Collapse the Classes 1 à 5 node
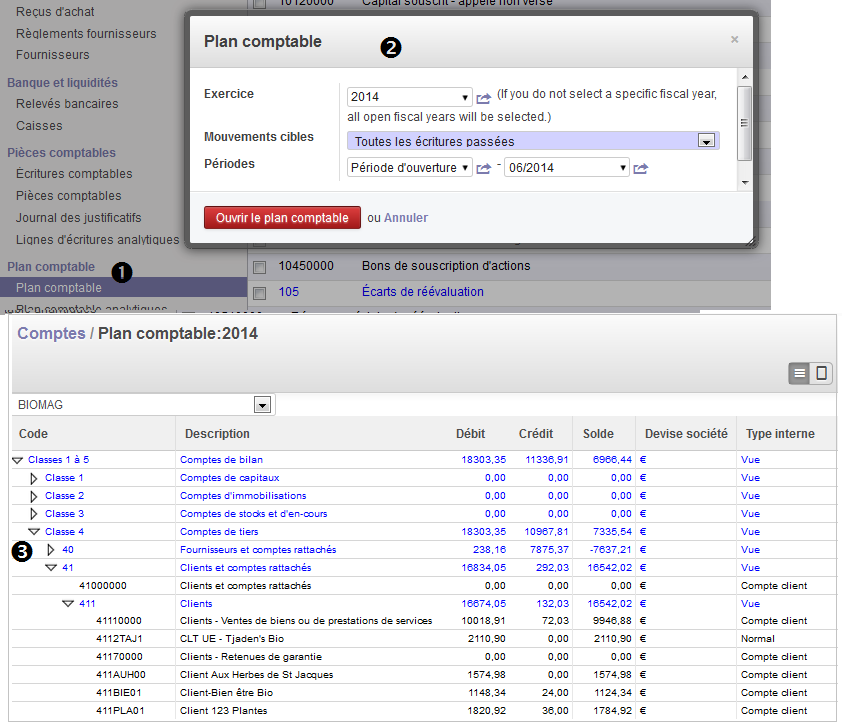The image size is (844, 727). coord(18,460)
